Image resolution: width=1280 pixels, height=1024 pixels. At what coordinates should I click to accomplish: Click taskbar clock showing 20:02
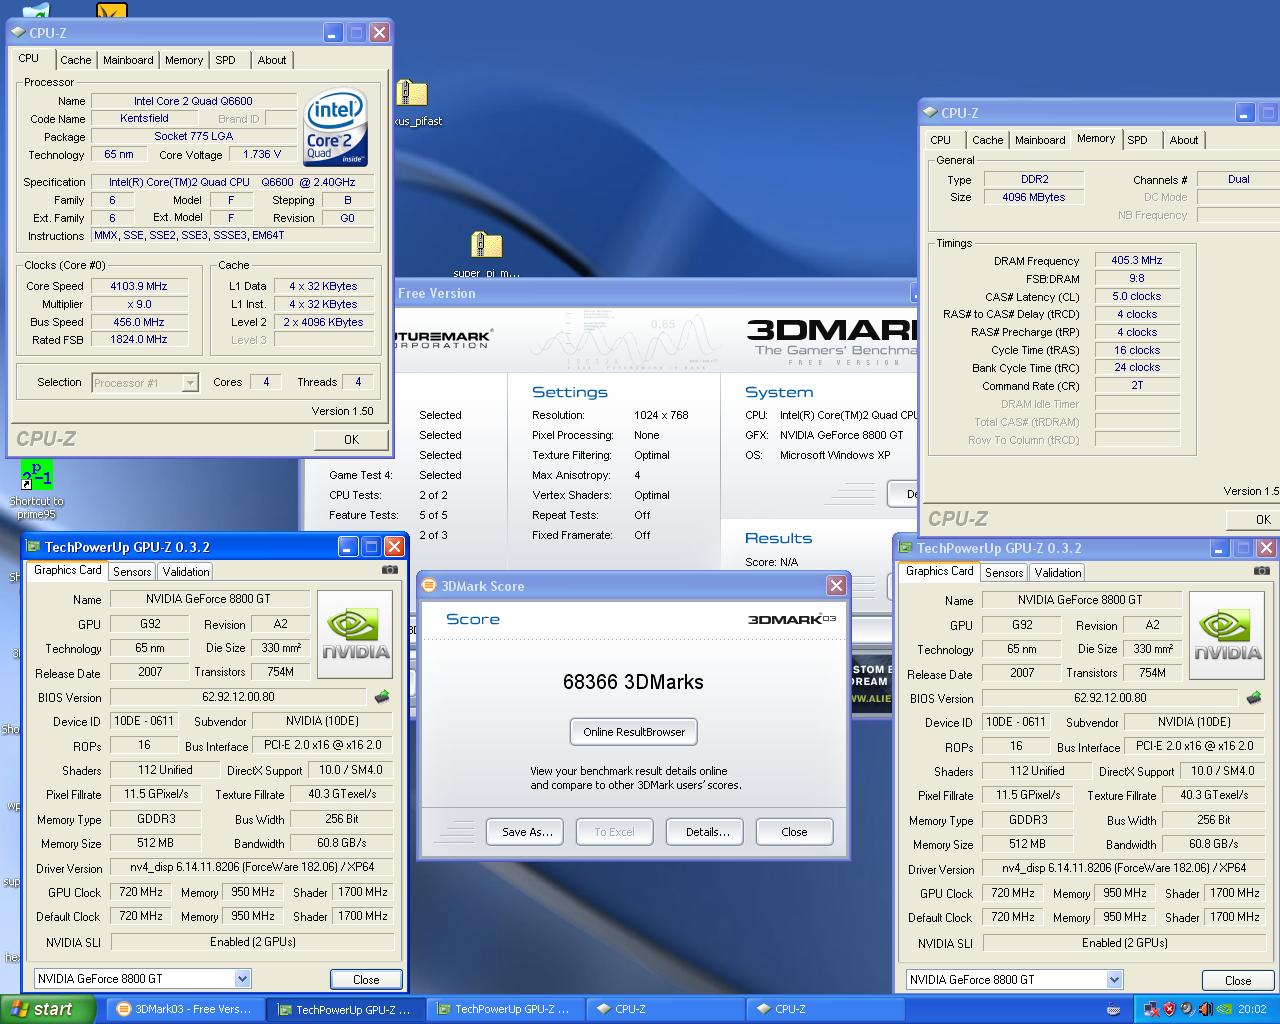(x=1252, y=1009)
